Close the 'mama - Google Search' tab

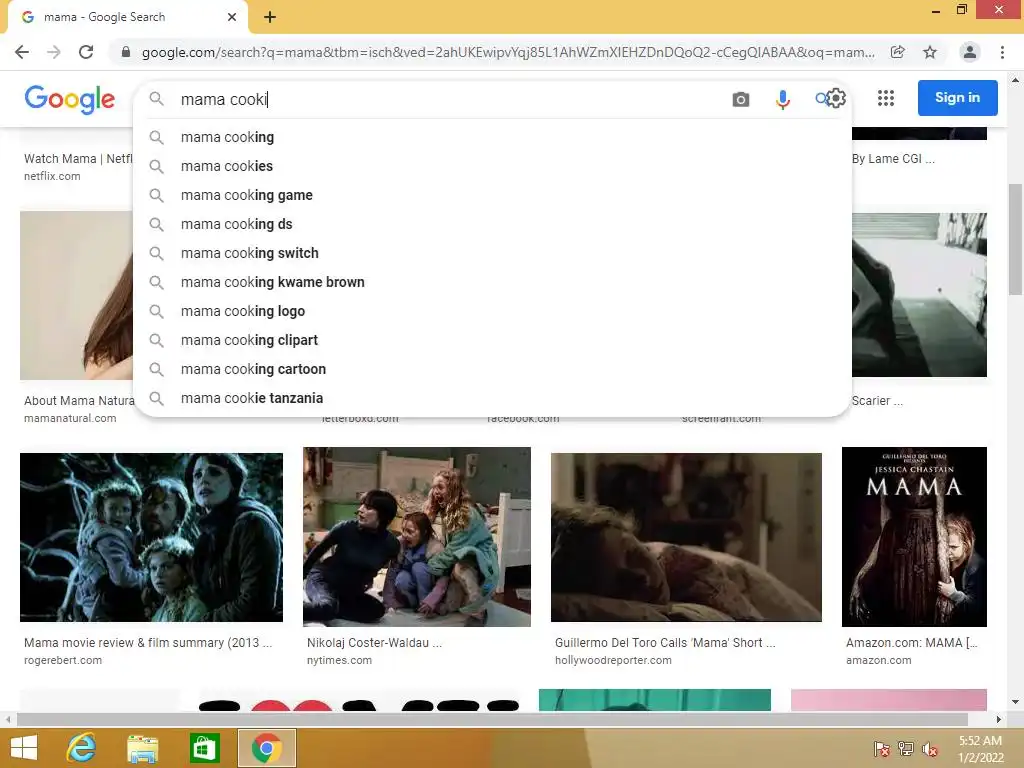coord(232,17)
